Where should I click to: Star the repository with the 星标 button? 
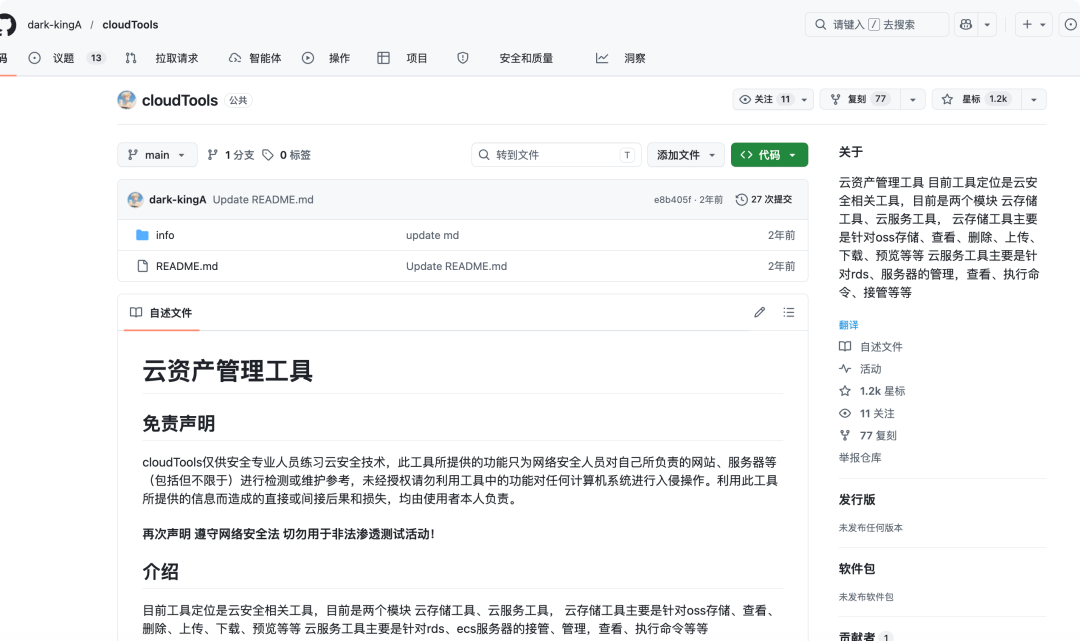tap(977, 99)
